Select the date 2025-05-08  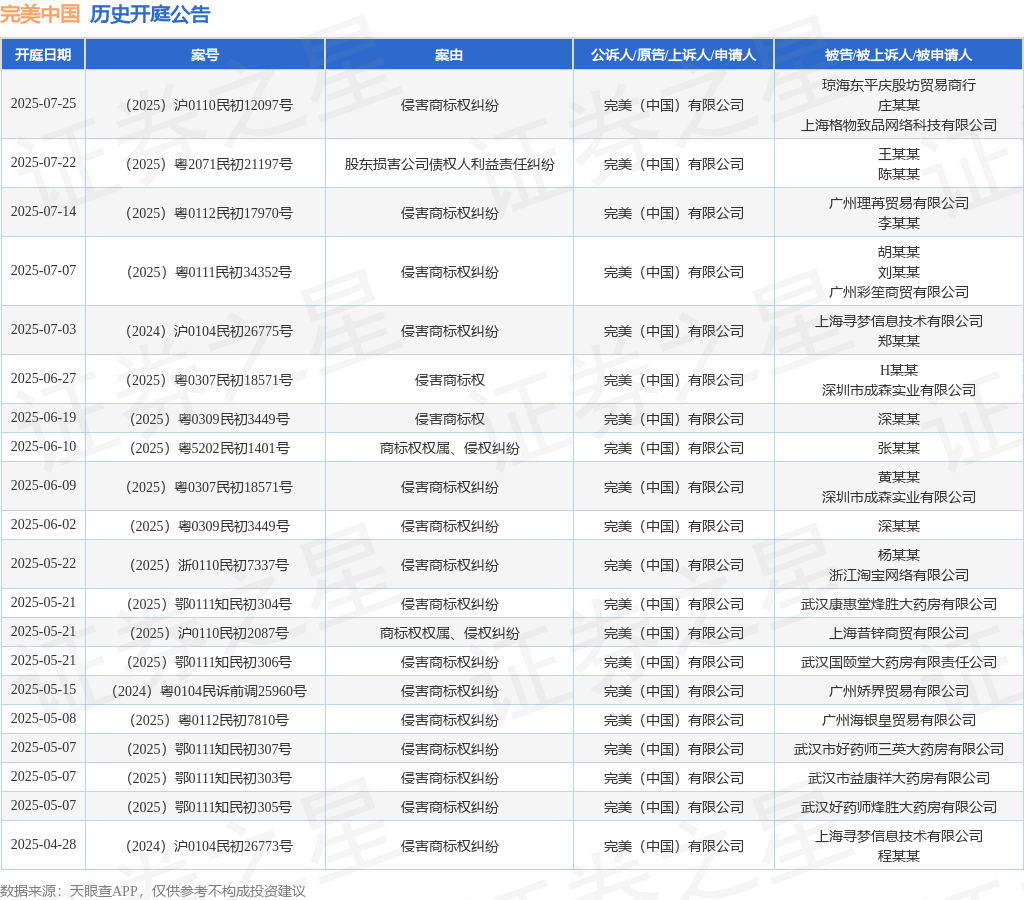43,718
